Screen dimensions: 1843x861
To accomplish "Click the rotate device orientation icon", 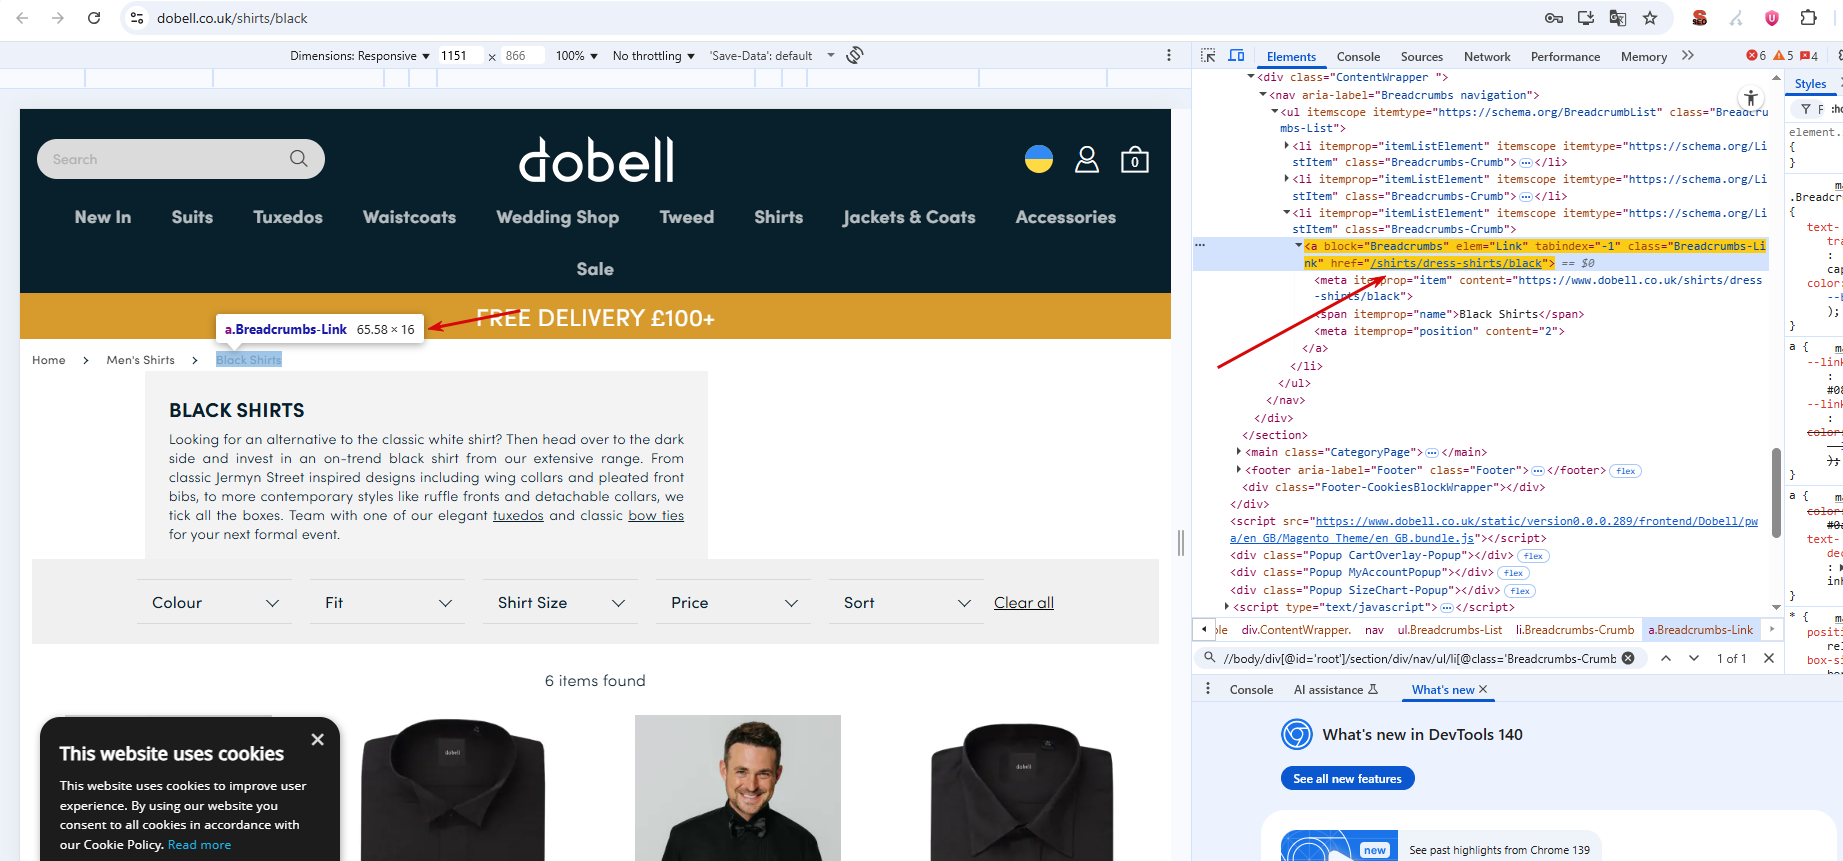I will click(x=855, y=55).
